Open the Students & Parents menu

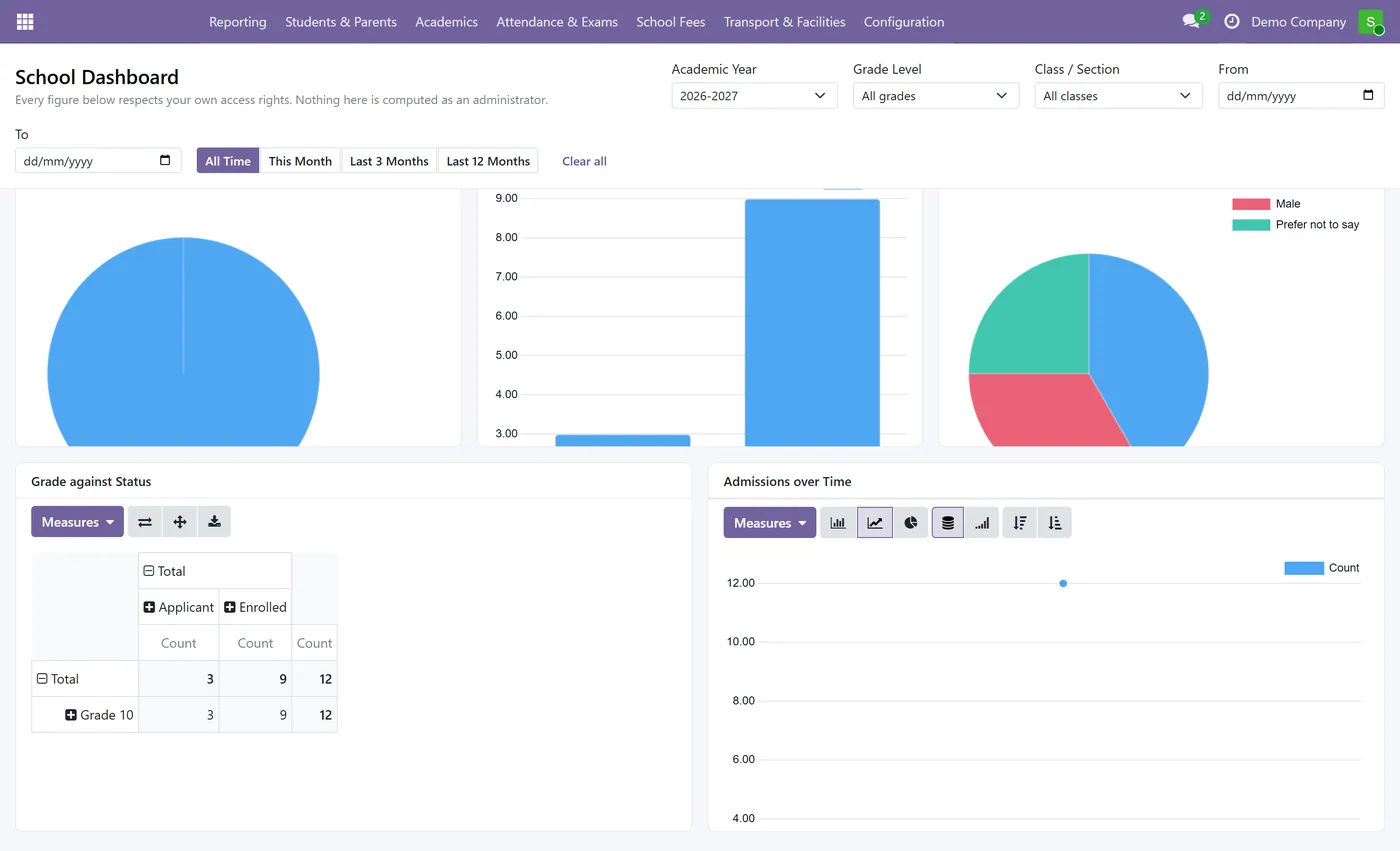(x=341, y=21)
